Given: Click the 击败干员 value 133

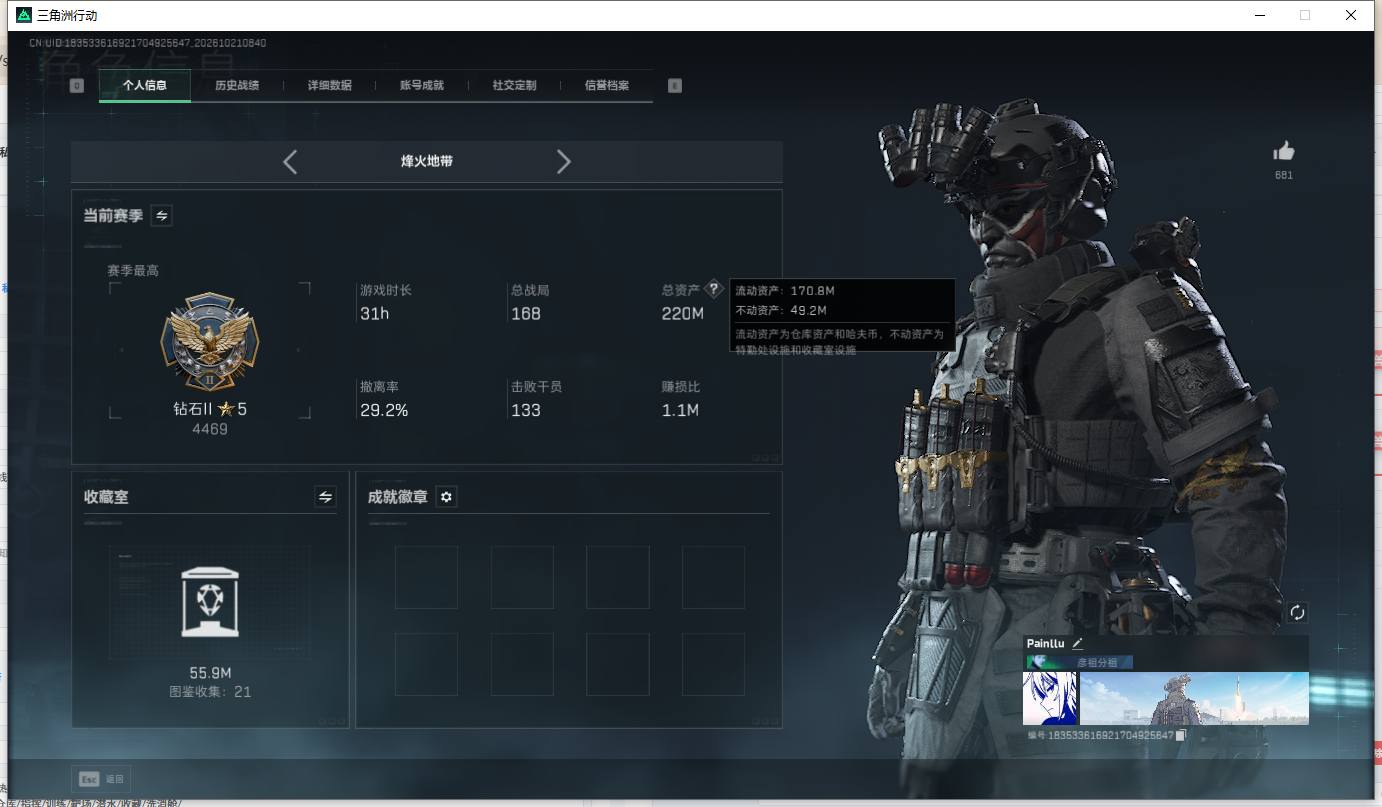Looking at the screenshot, I should [526, 410].
